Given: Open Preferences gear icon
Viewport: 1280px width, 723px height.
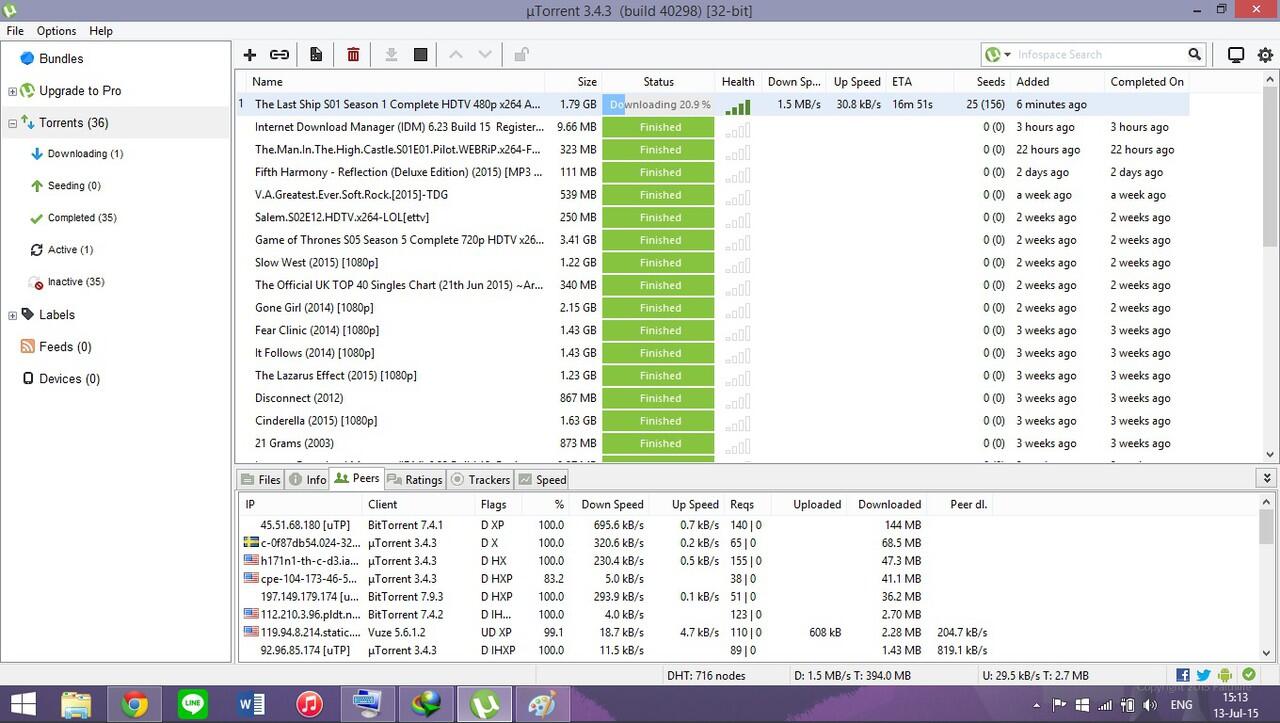Looking at the screenshot, I should coord(1265,55).
